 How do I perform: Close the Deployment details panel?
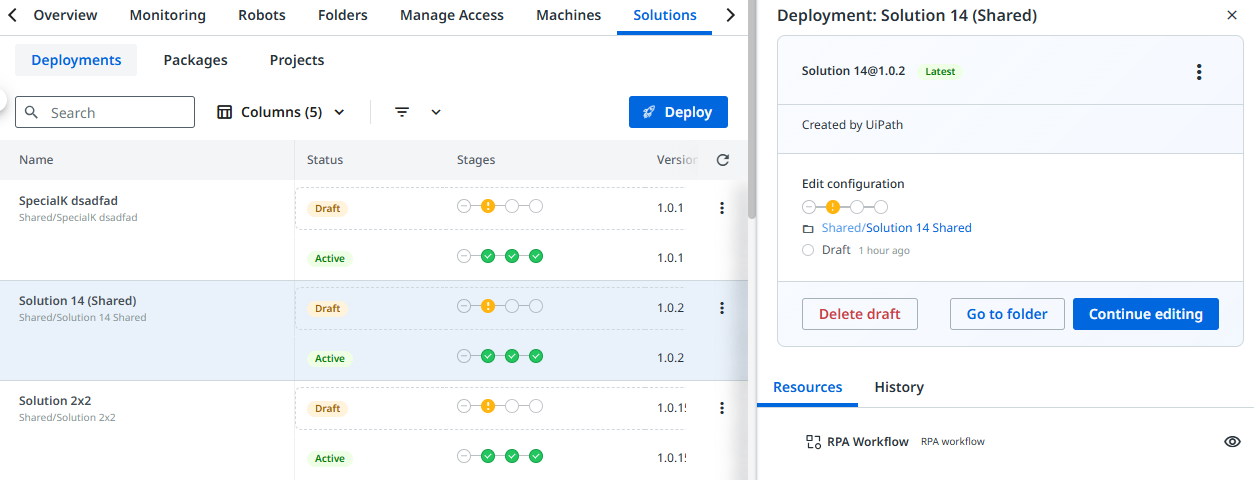(x=1231, y=16)
